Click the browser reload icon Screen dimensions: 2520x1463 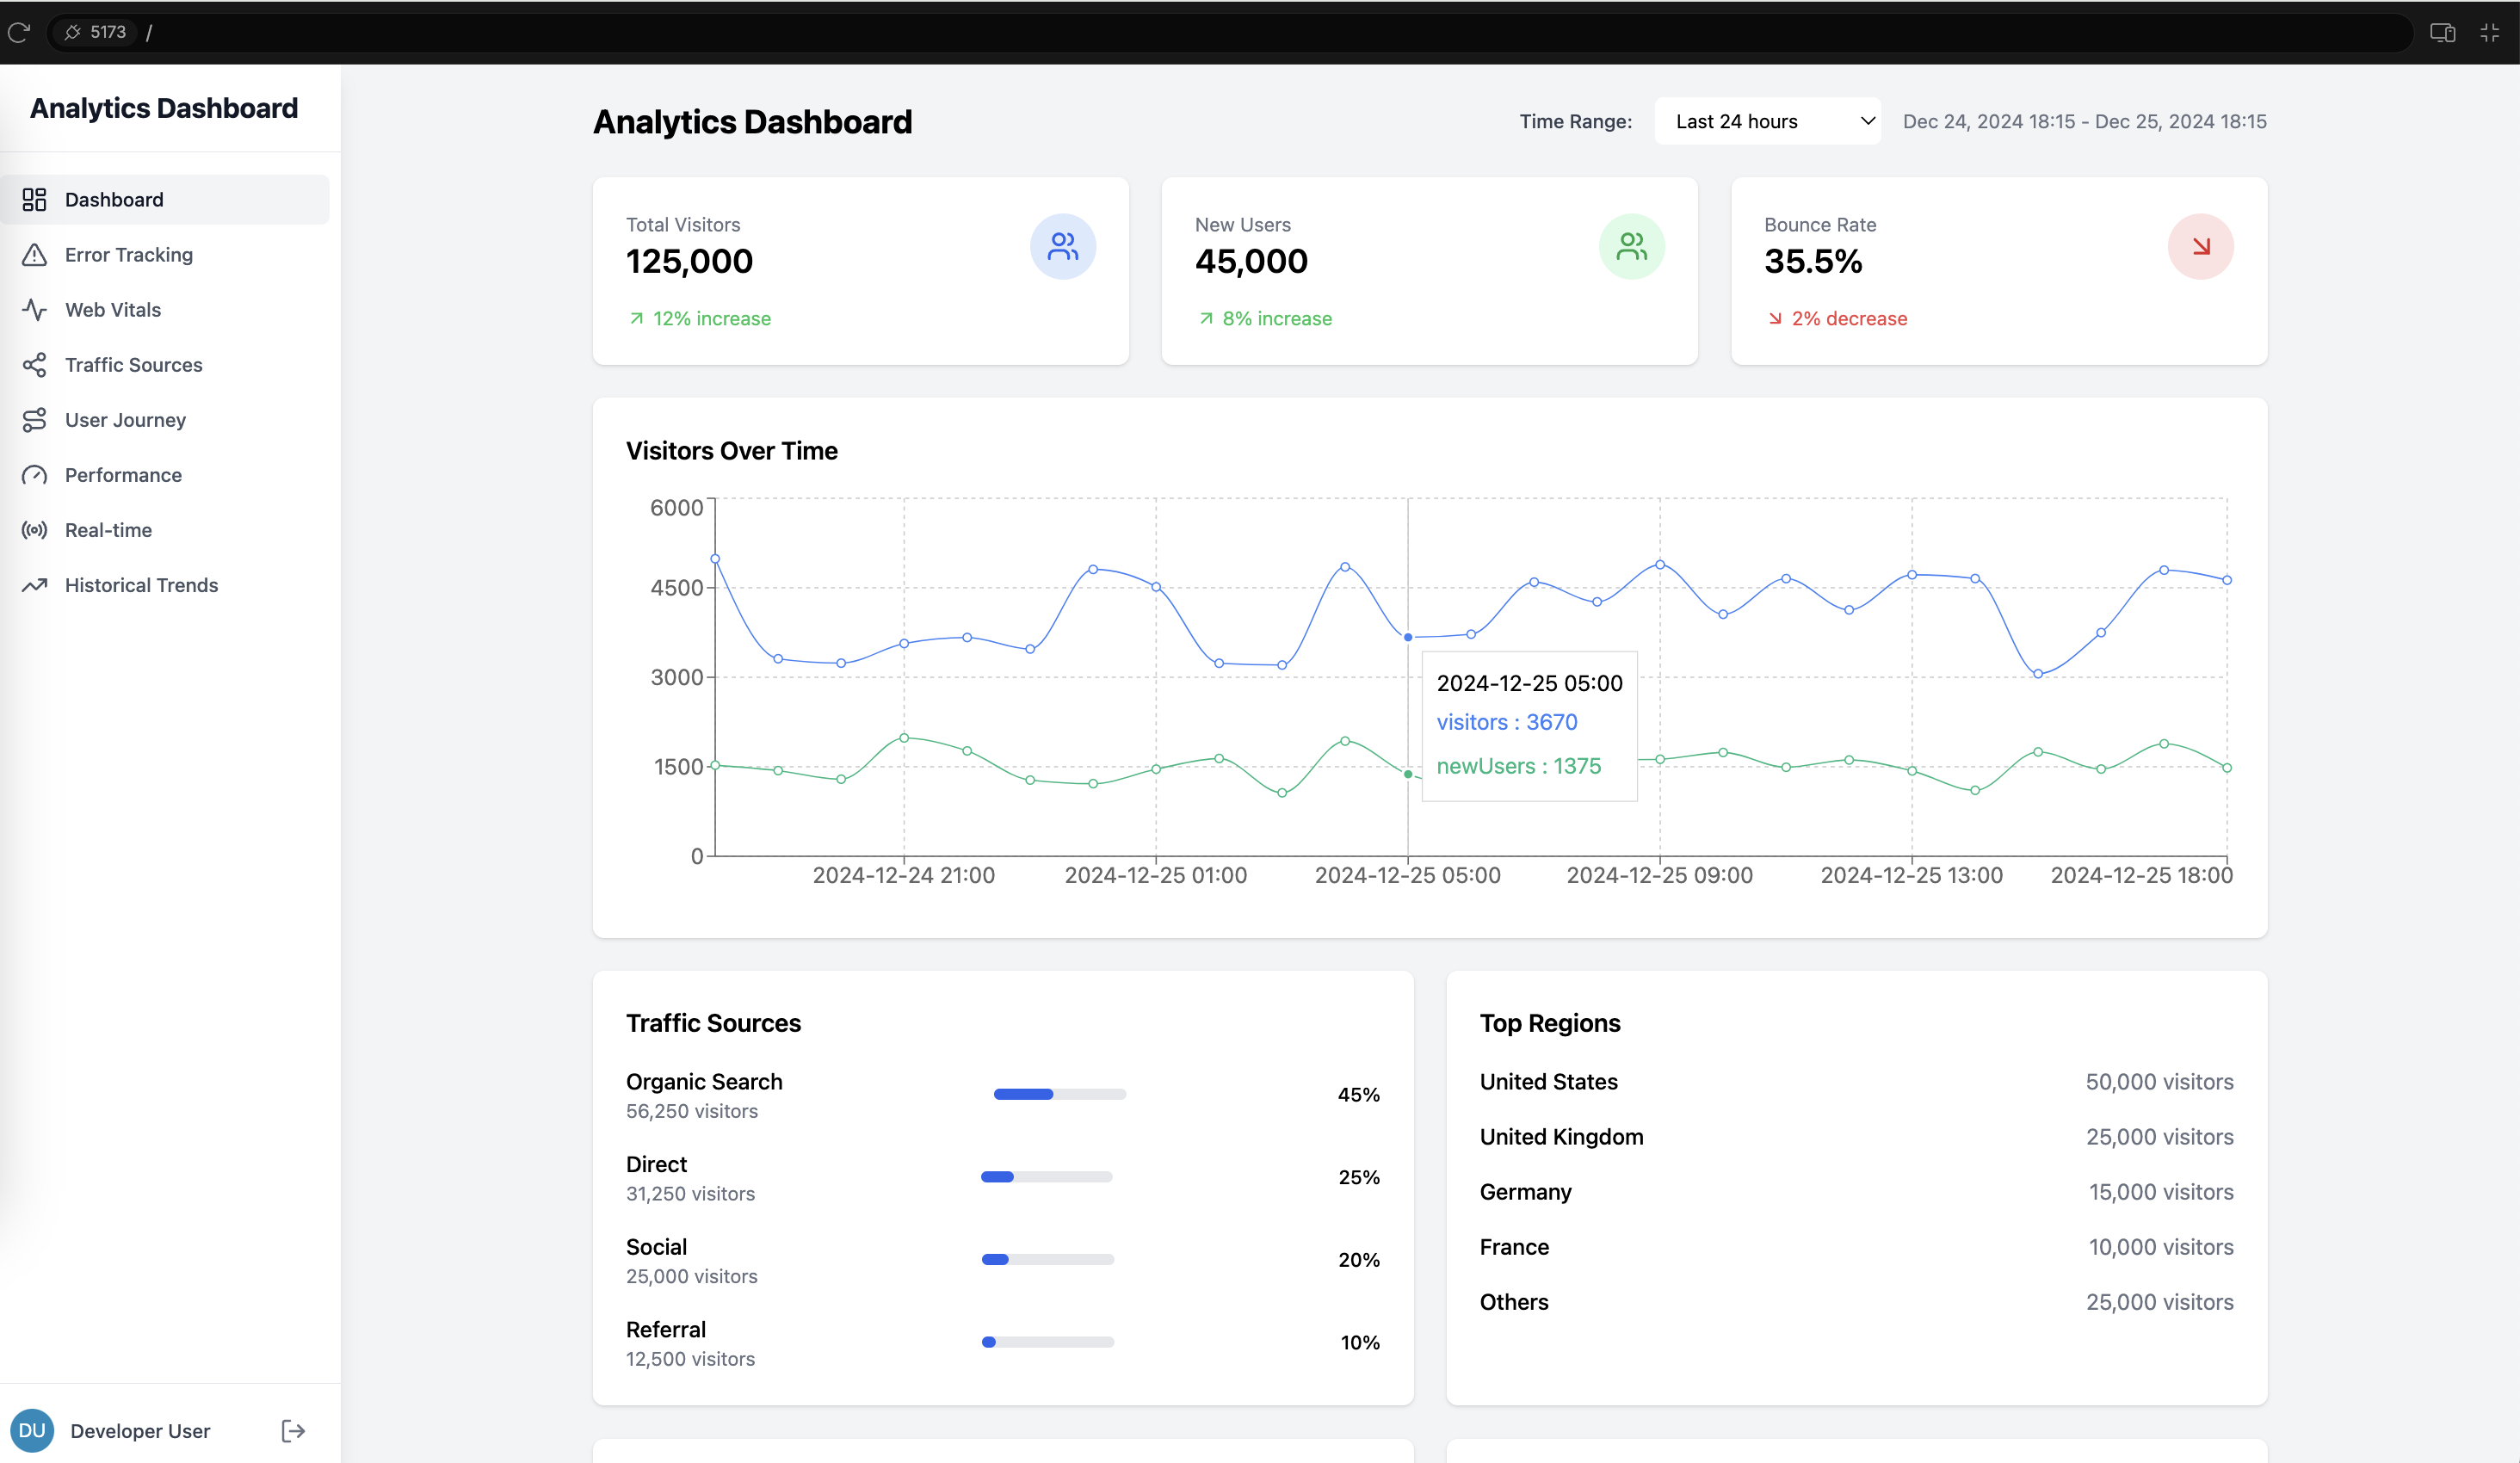point(19,32)
